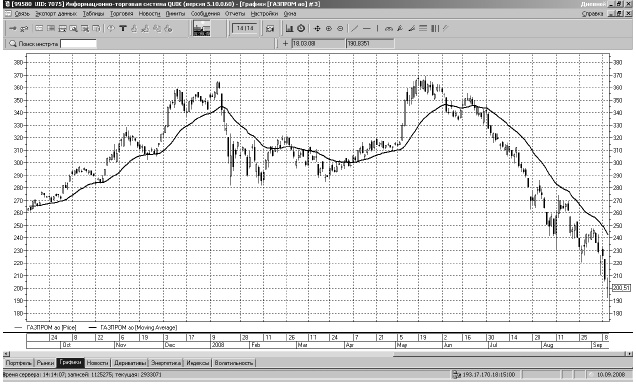Viewport: 636px width, 384px height.
Task: Select the zoom in magnifier icon
Action: (329, 28)
